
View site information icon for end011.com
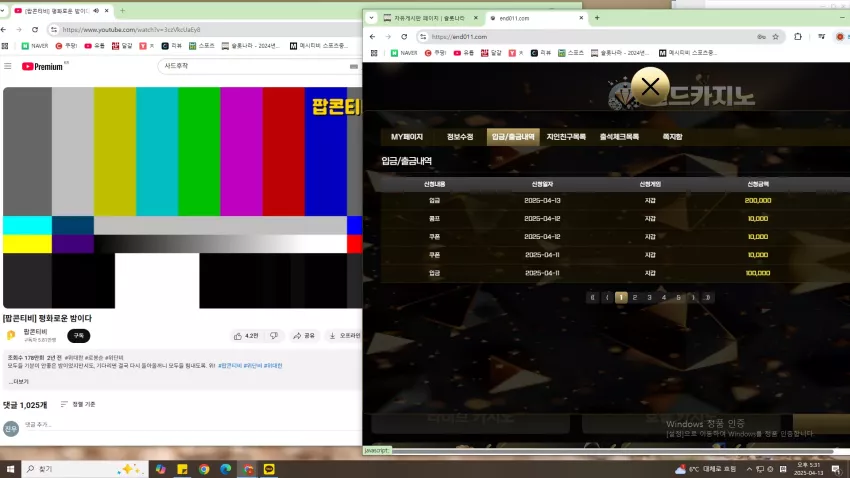pos(423,37)
